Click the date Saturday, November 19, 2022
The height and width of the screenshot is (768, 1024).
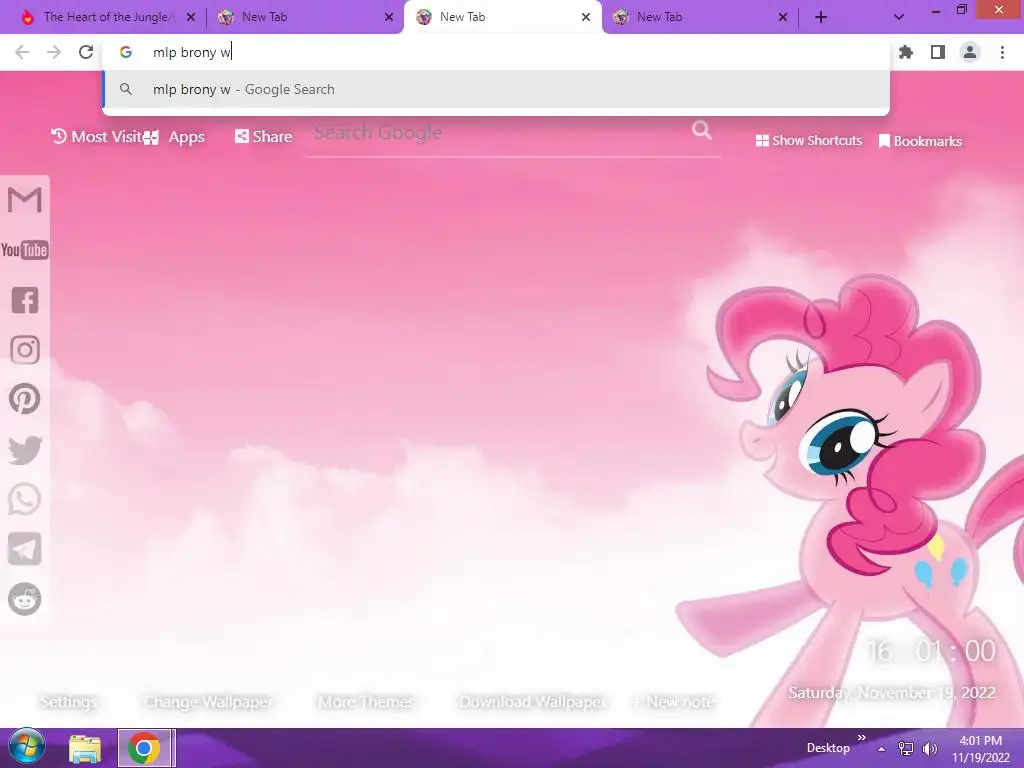pos(892,693)
